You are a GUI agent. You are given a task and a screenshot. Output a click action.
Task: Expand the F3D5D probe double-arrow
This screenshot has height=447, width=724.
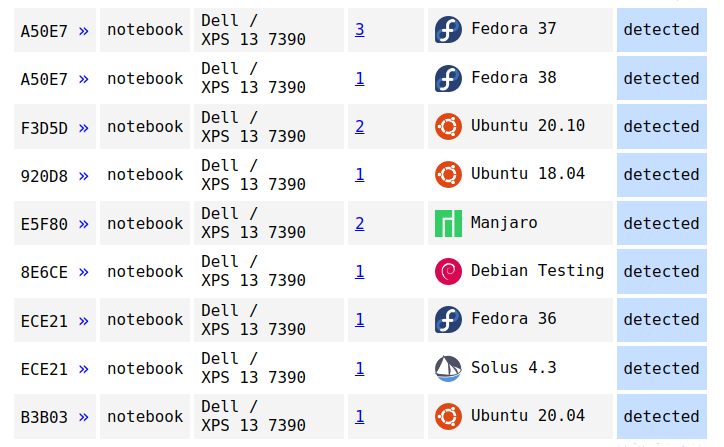83,127
